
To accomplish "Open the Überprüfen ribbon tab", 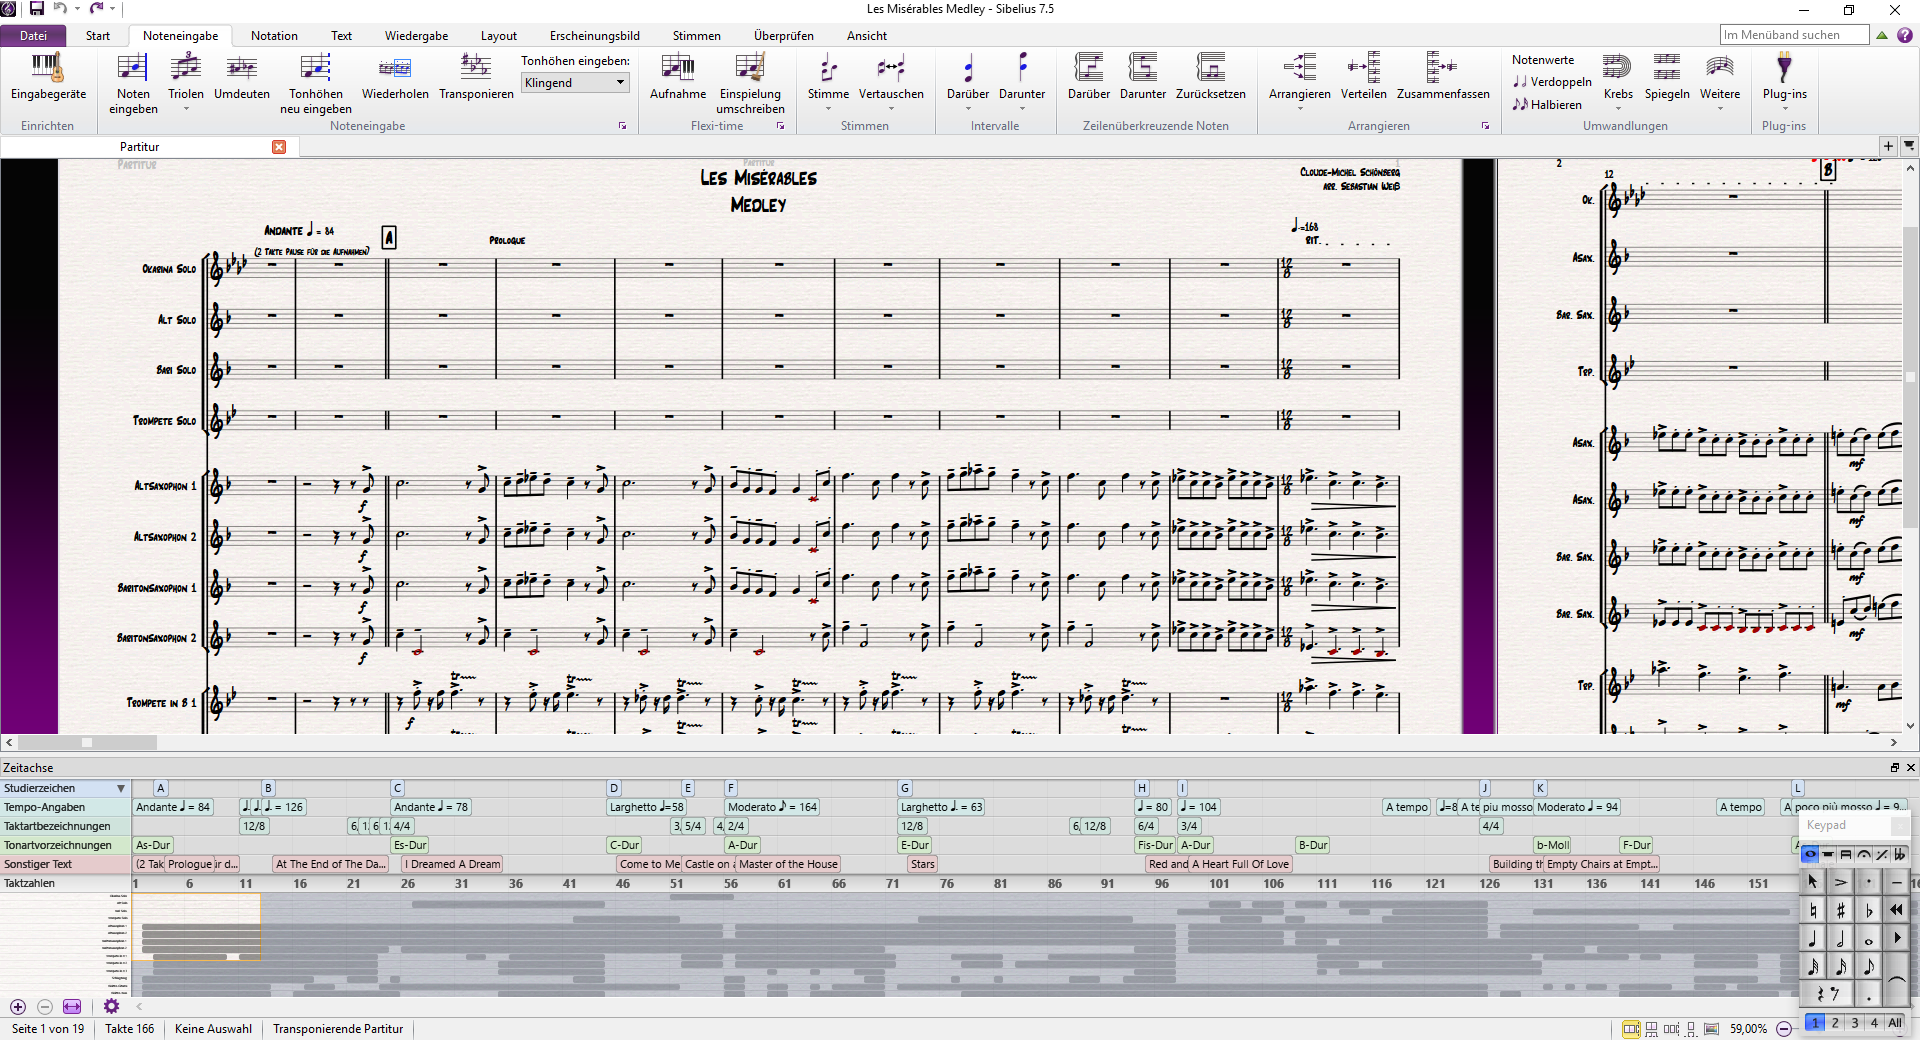I will click(x=783, y=36).
